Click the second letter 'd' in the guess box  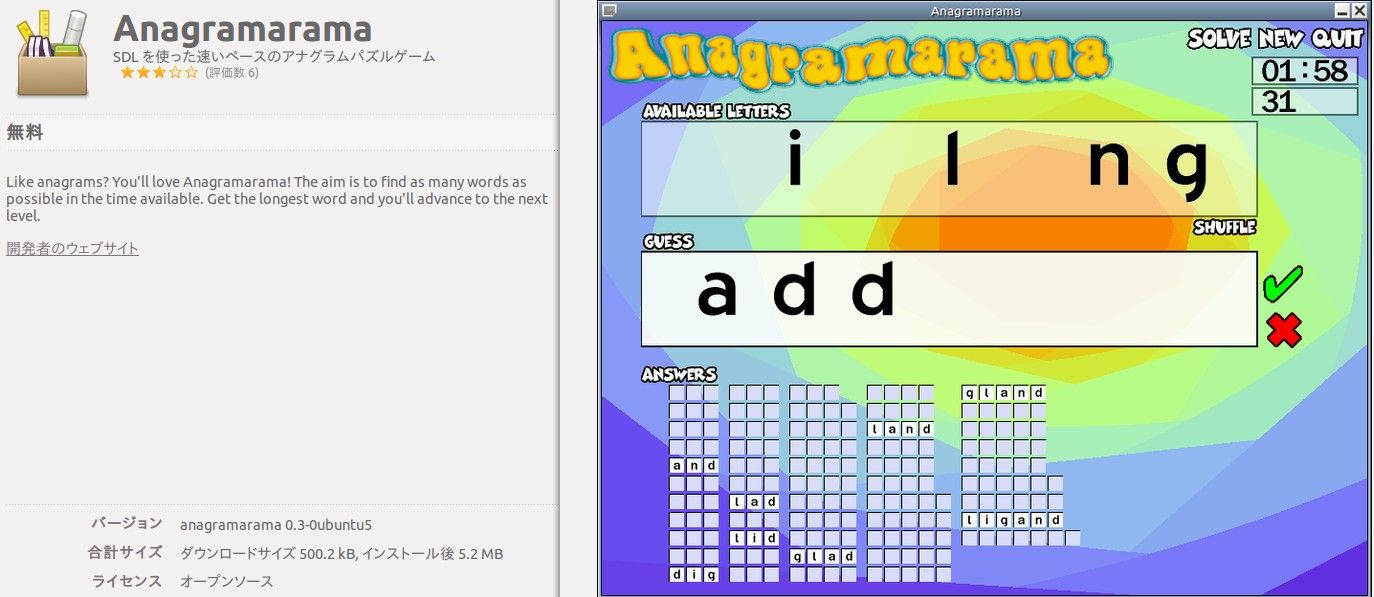pos(795,289)
